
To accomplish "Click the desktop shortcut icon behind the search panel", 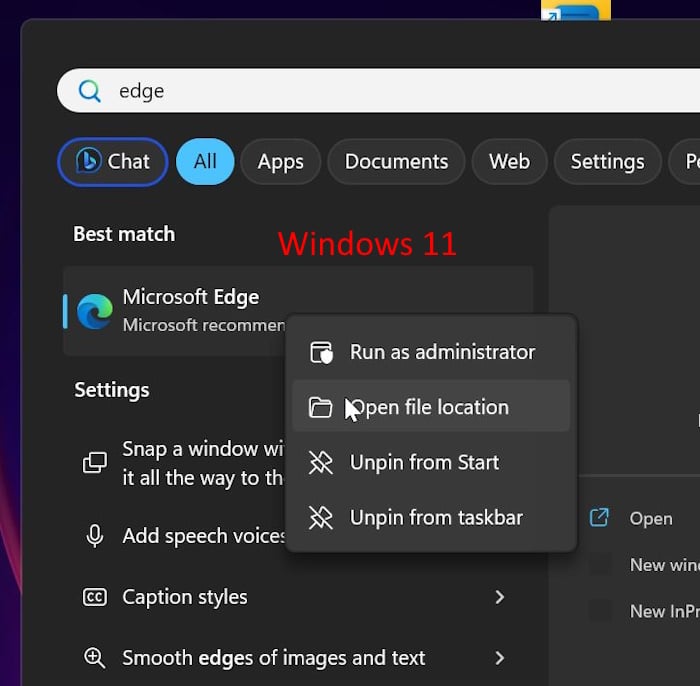I will click(576, 10).
